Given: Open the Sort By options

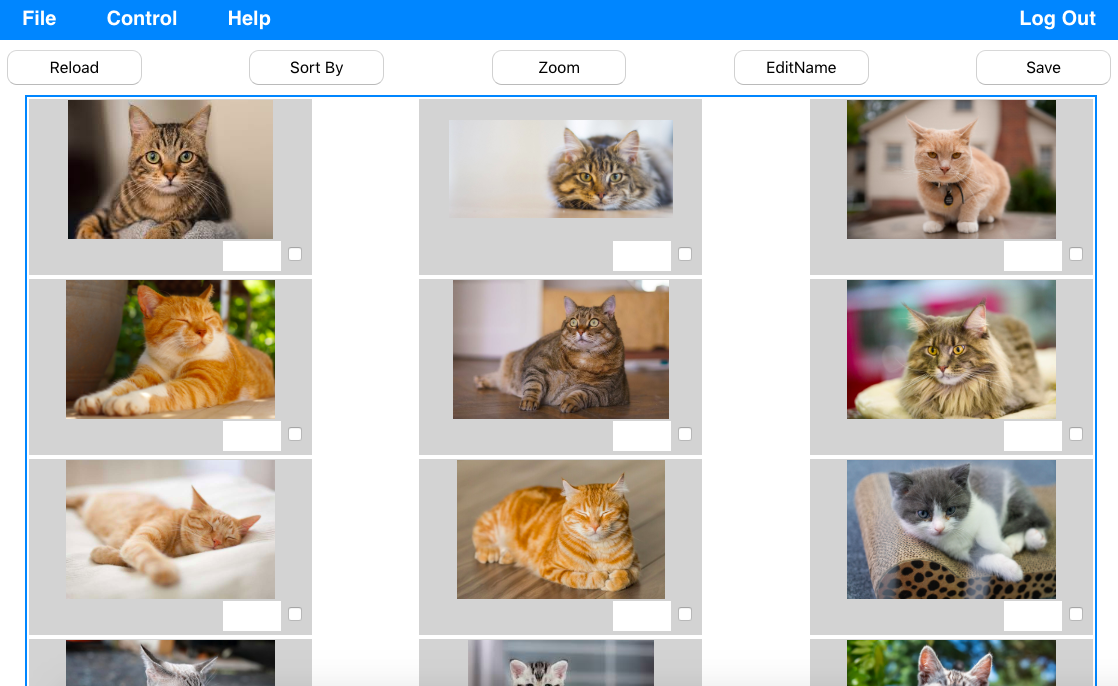Looking at the screenshot, I should point(317,68).
